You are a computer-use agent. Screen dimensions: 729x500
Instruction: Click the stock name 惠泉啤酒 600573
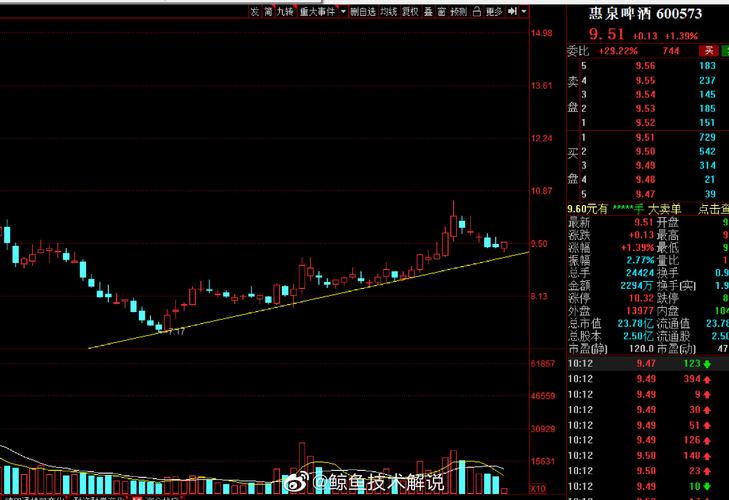click(x=645, y=13)
